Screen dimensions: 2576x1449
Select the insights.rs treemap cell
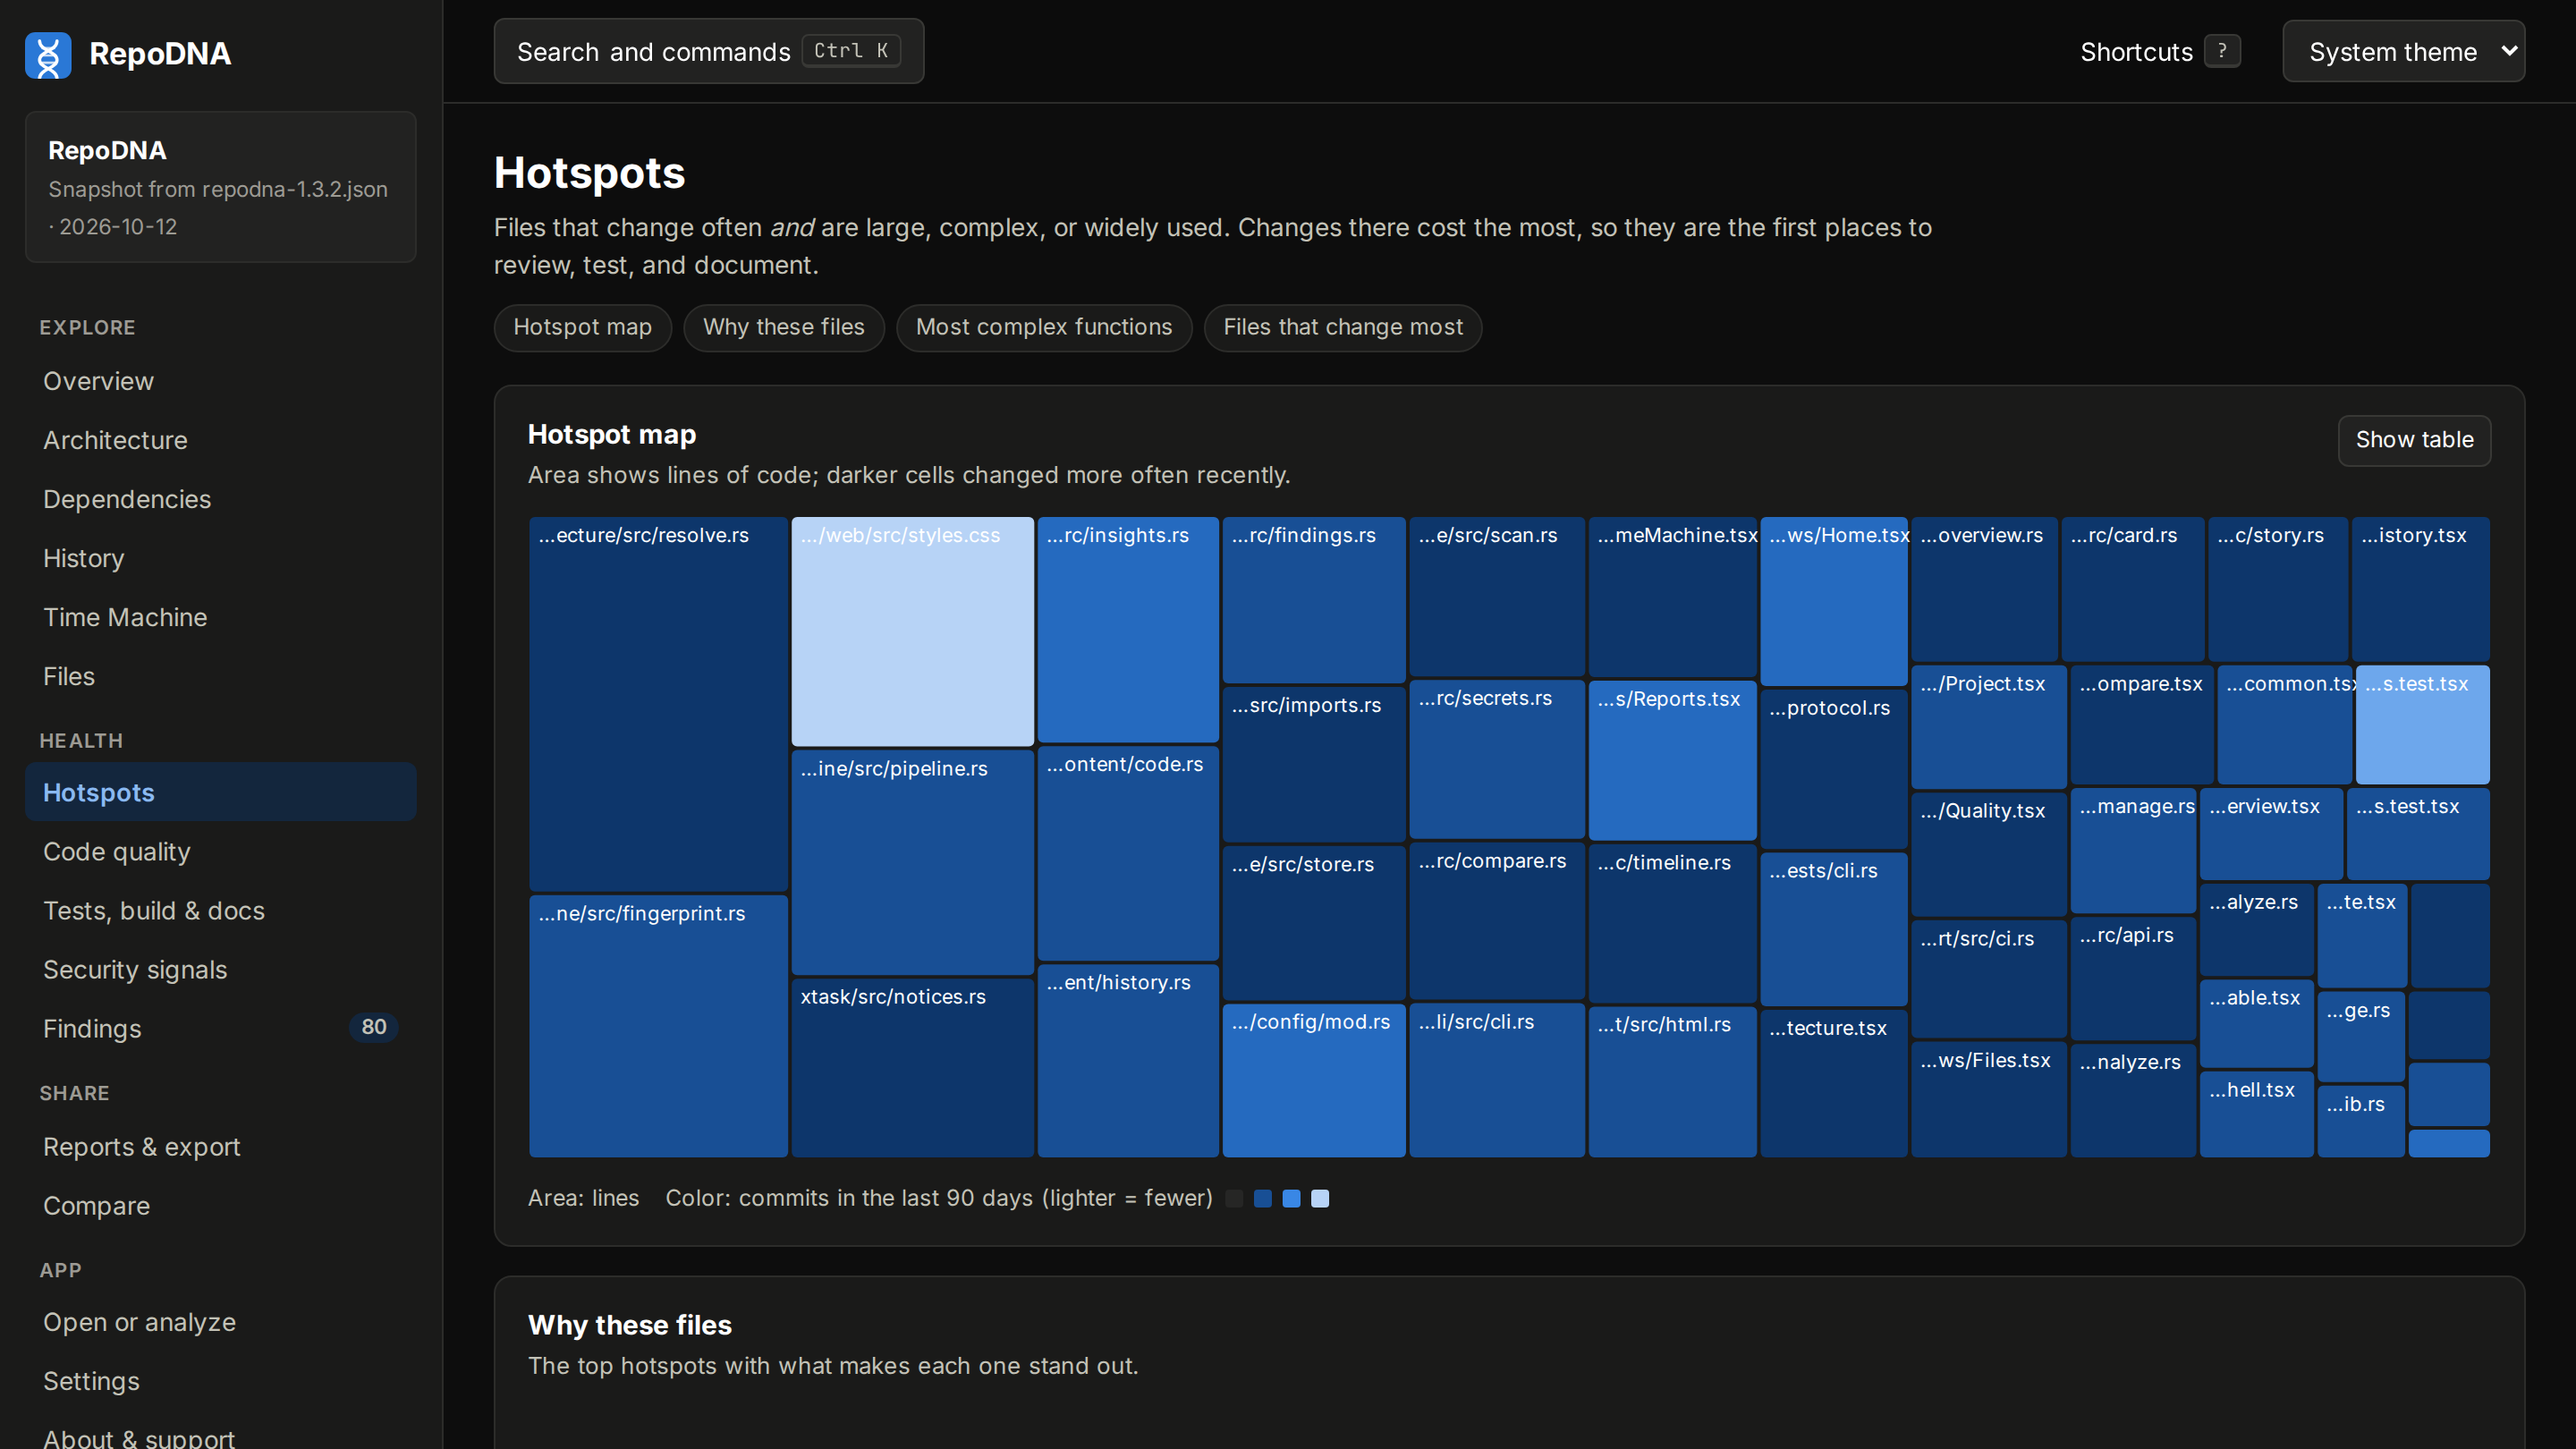(1128, 629)
